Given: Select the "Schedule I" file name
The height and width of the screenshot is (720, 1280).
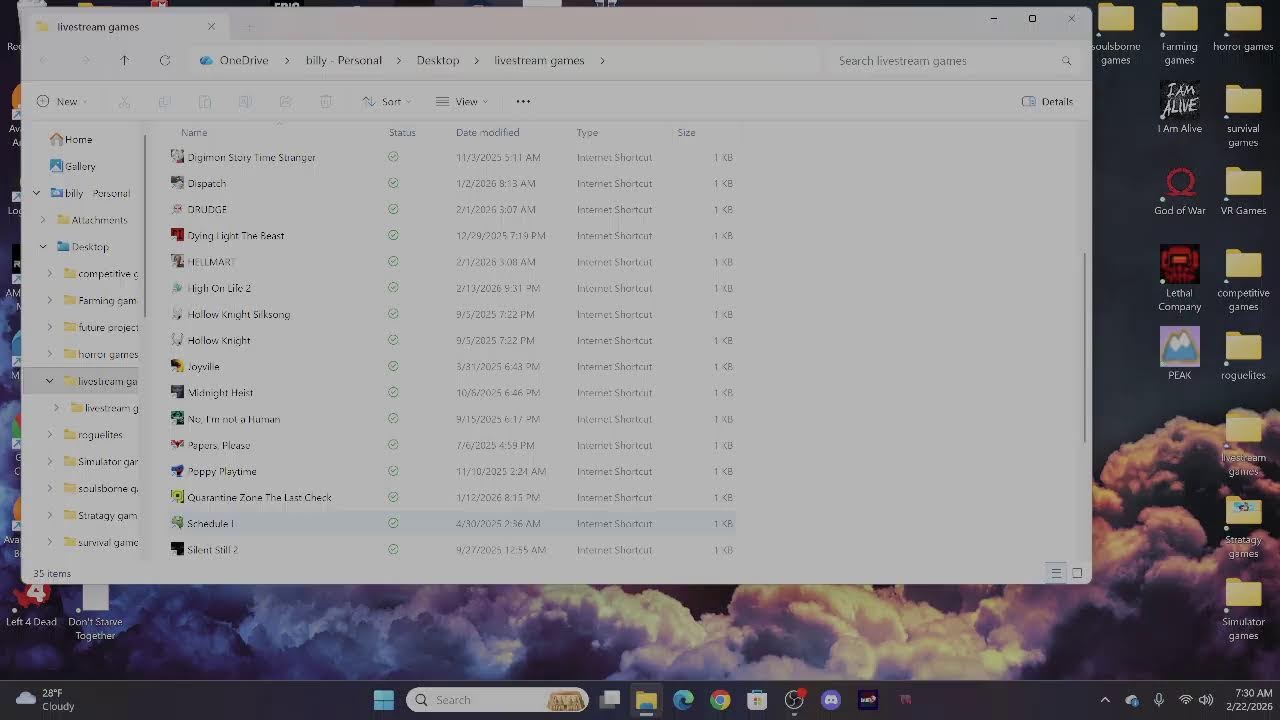Looking at the screenshot, I should (x=210, y=524).
